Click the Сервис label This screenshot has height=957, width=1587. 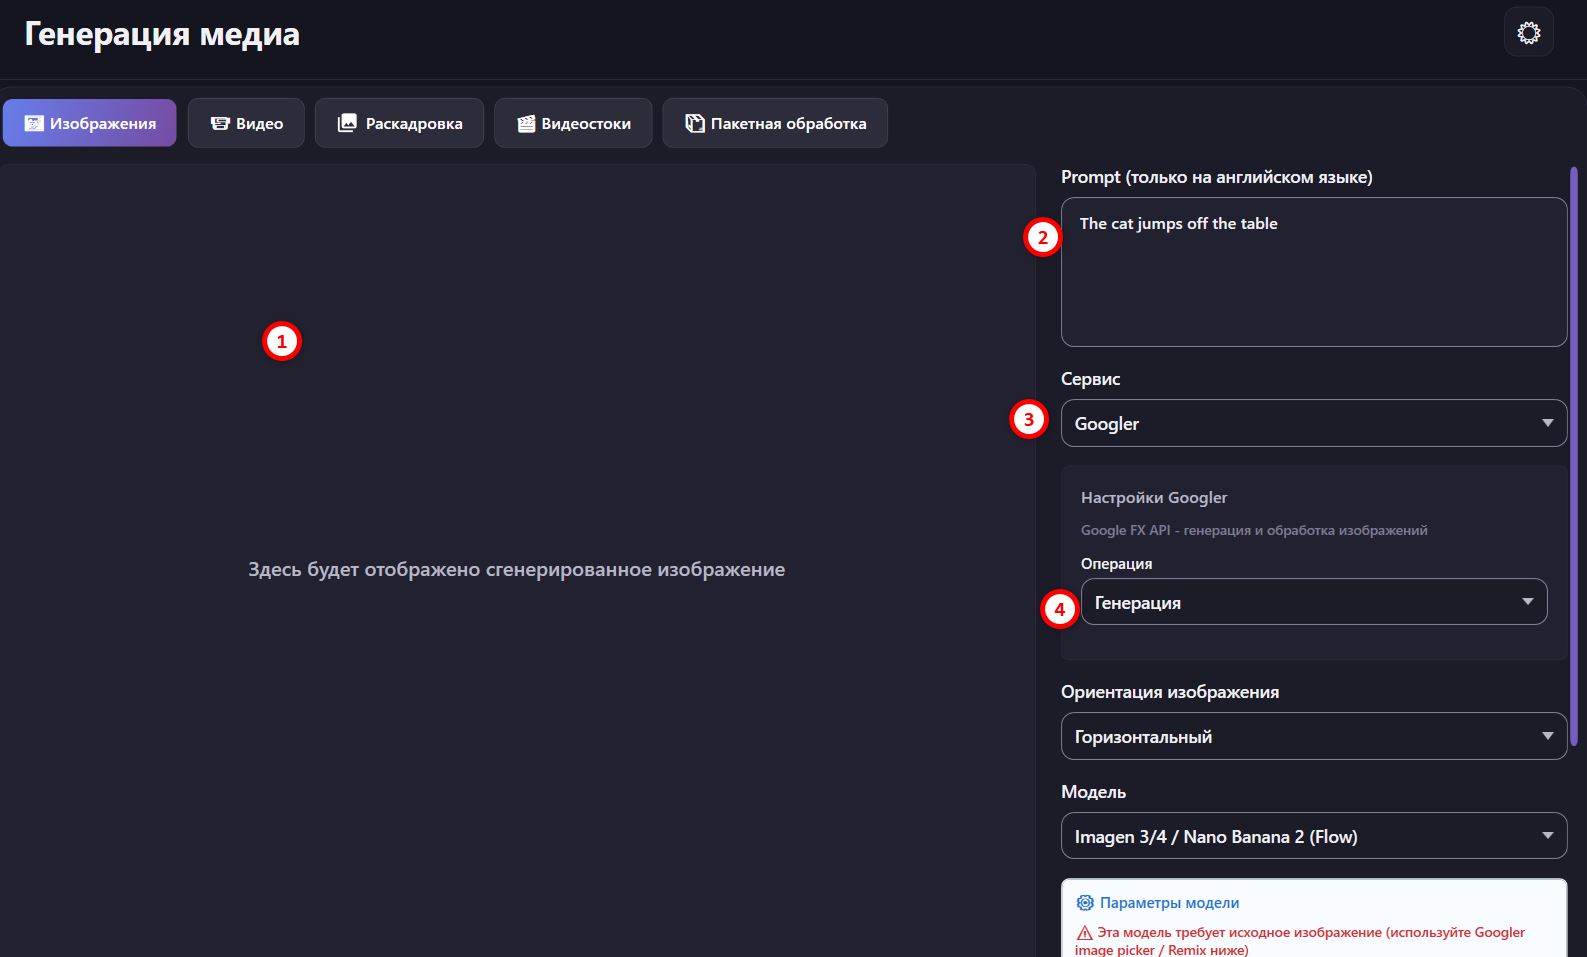pos(1090,379)
